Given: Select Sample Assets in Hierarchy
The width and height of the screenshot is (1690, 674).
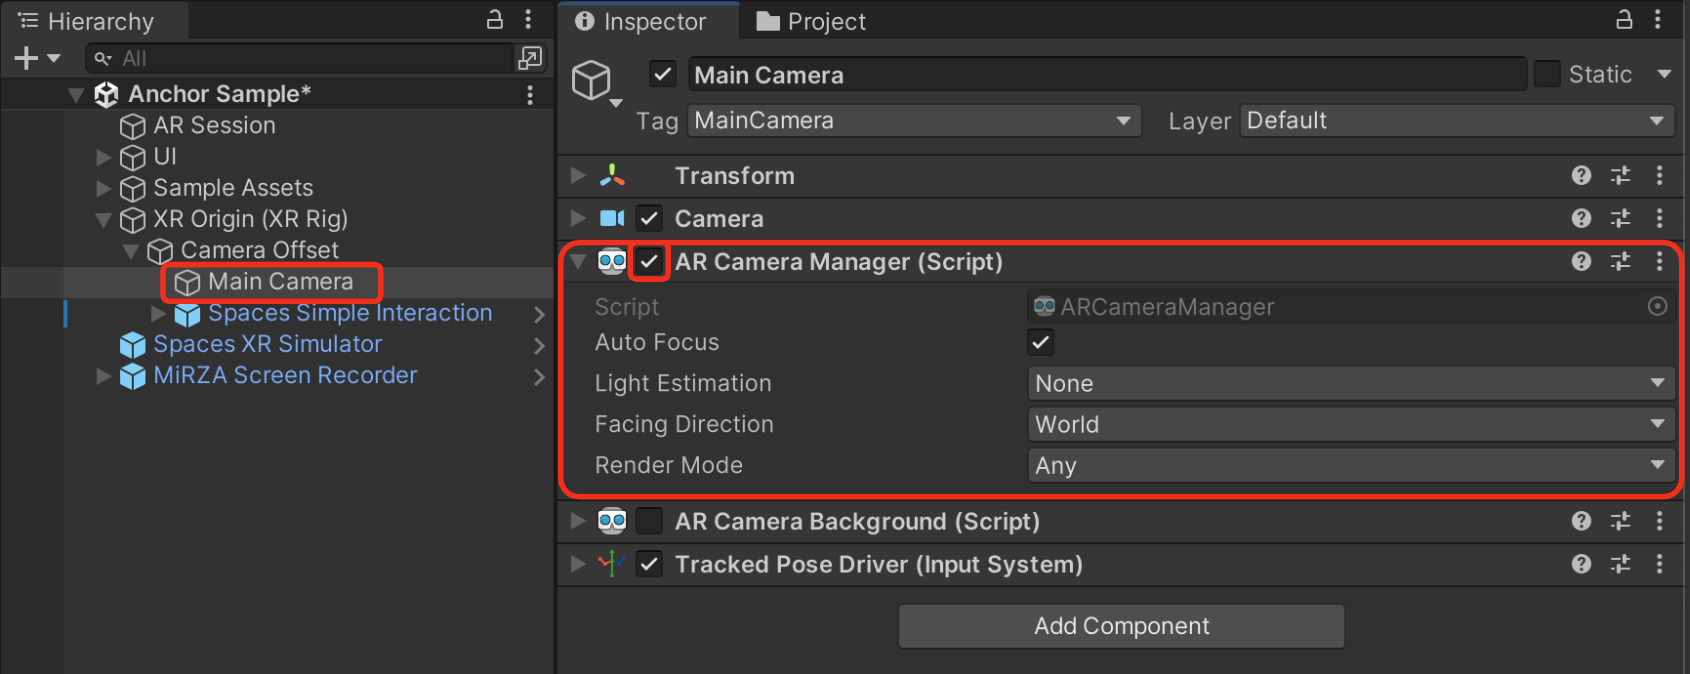Looking at the screenshot, I should [x=233, y=188].
